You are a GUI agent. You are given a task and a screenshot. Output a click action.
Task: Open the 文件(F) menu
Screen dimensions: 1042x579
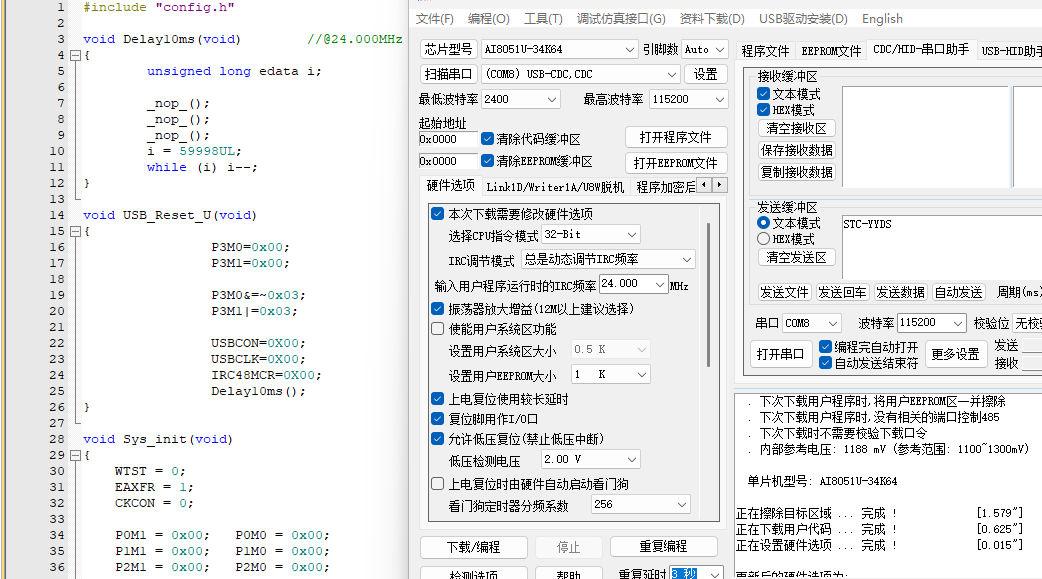pos(435,19)
